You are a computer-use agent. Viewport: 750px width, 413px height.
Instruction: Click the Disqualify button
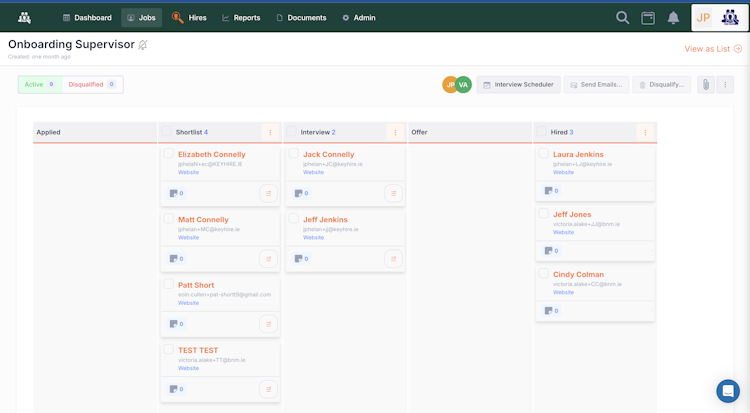[662, 85]
